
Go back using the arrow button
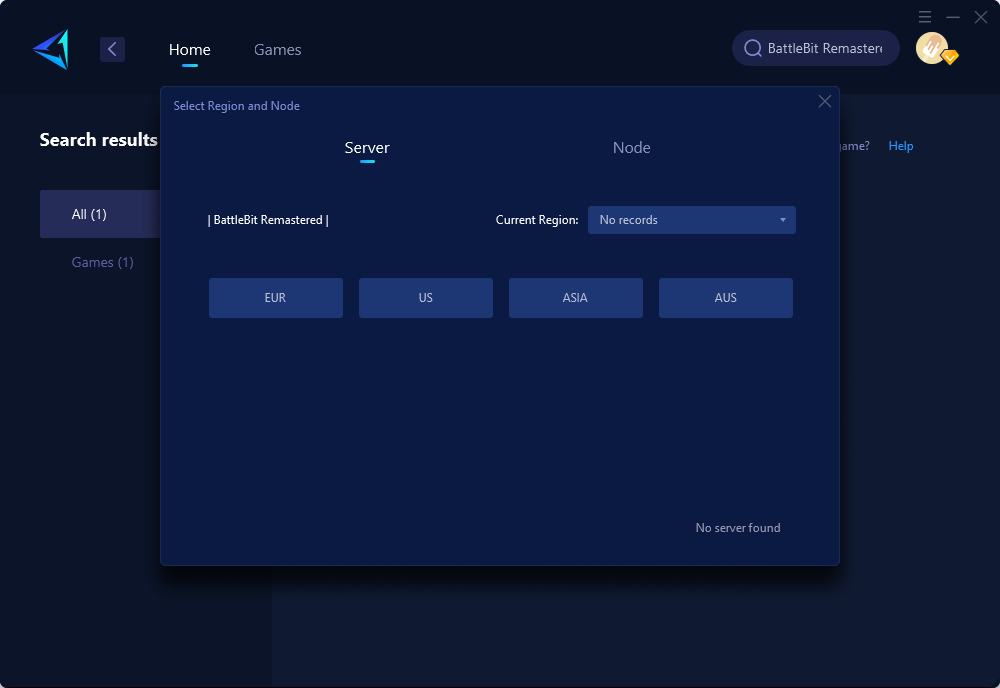pyautogui.click(x=112, y=49)
